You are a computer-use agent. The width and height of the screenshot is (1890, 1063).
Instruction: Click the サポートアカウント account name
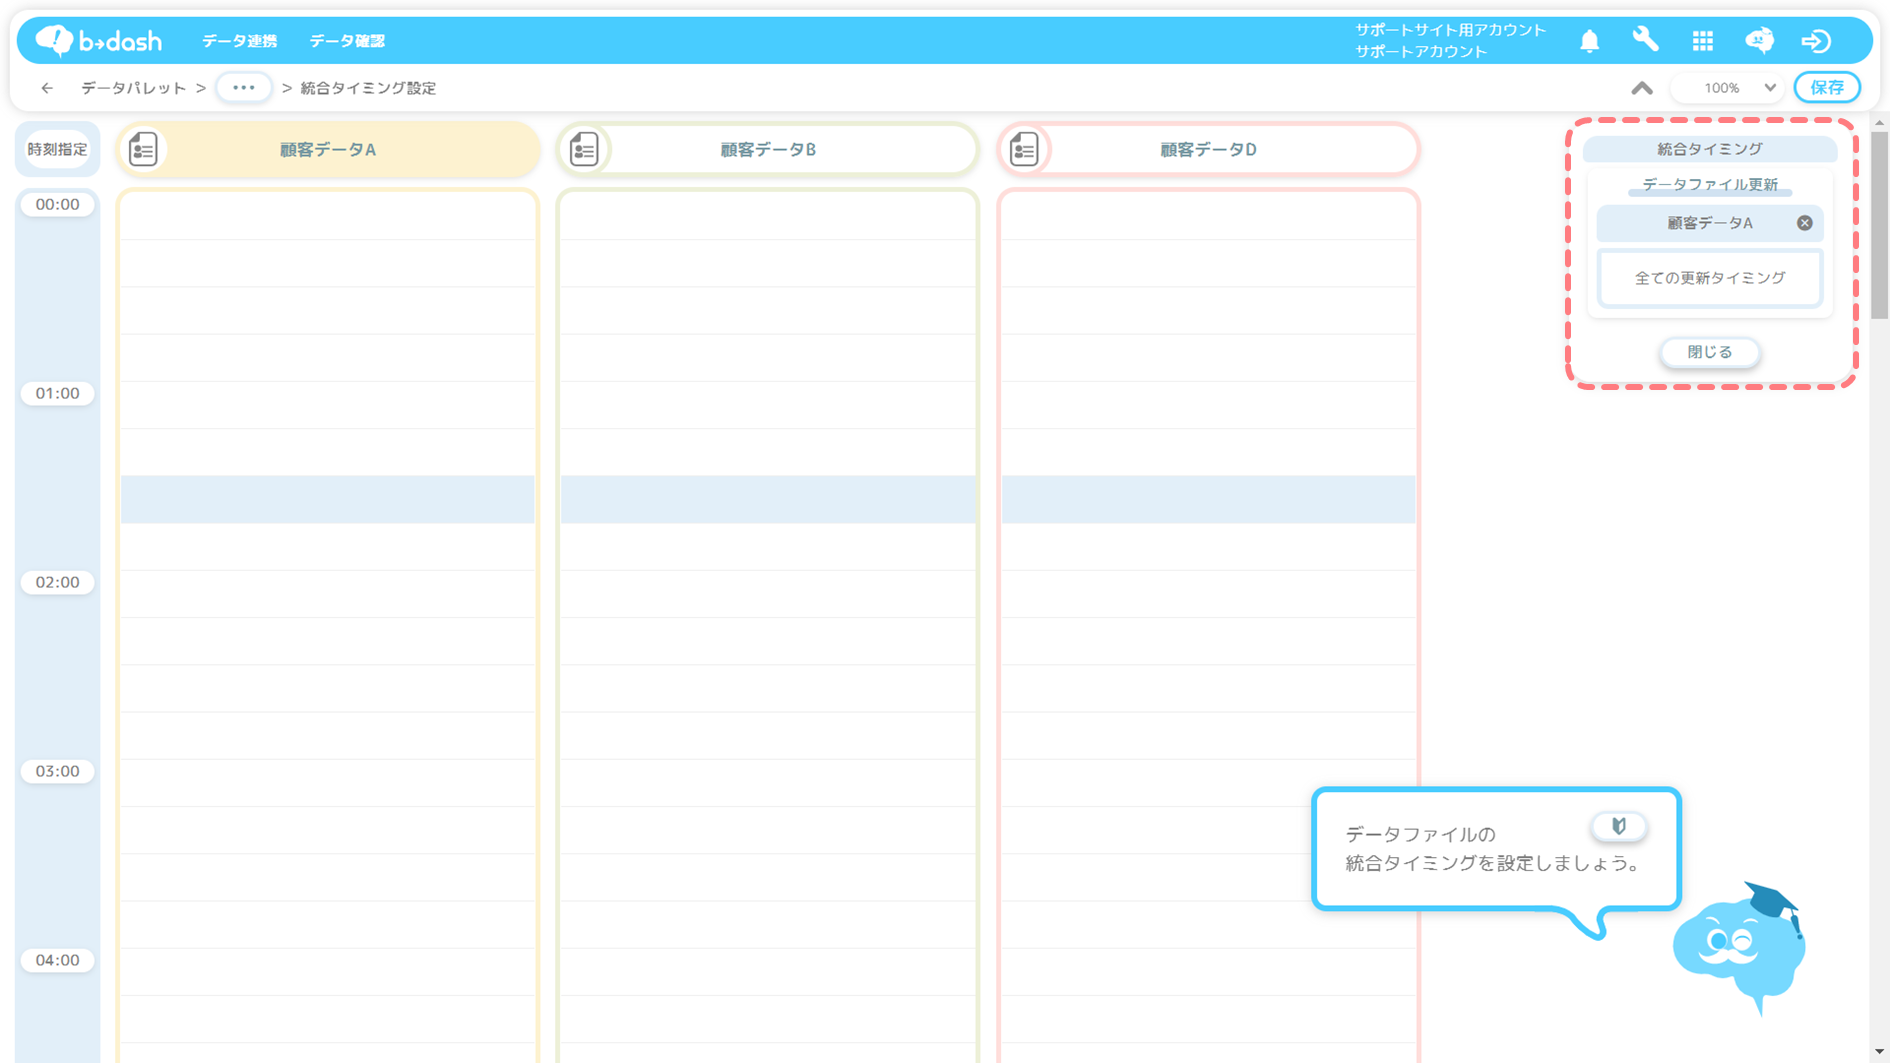[1421, 52]
